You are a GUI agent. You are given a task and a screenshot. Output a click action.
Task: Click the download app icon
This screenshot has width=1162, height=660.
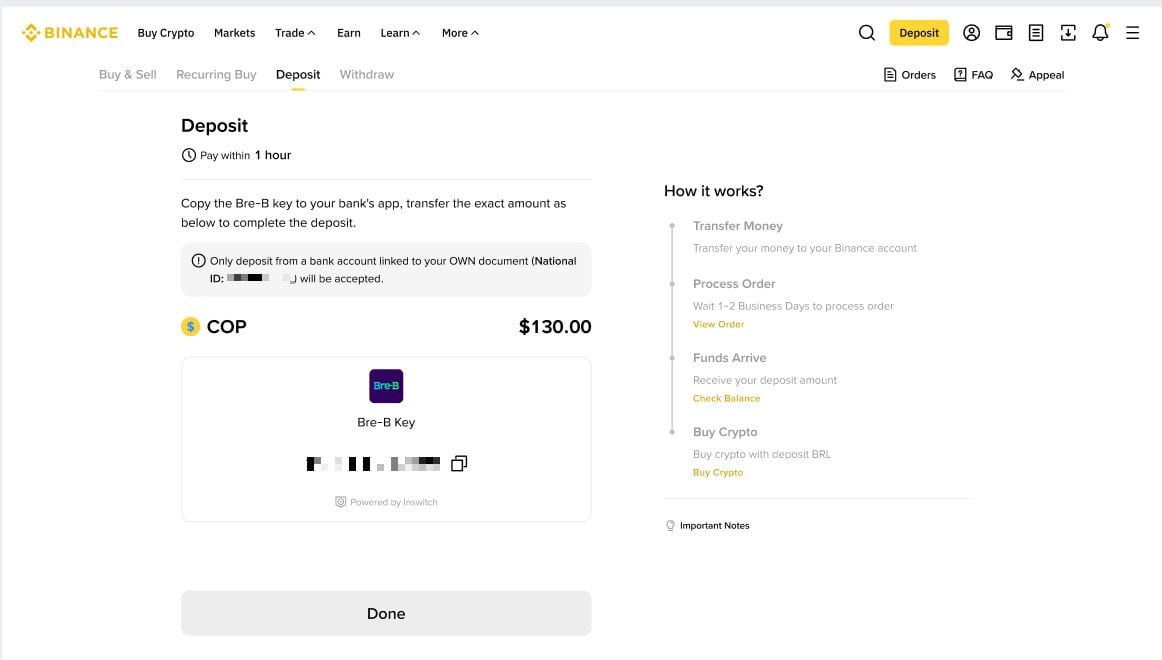click(1068, 33)
